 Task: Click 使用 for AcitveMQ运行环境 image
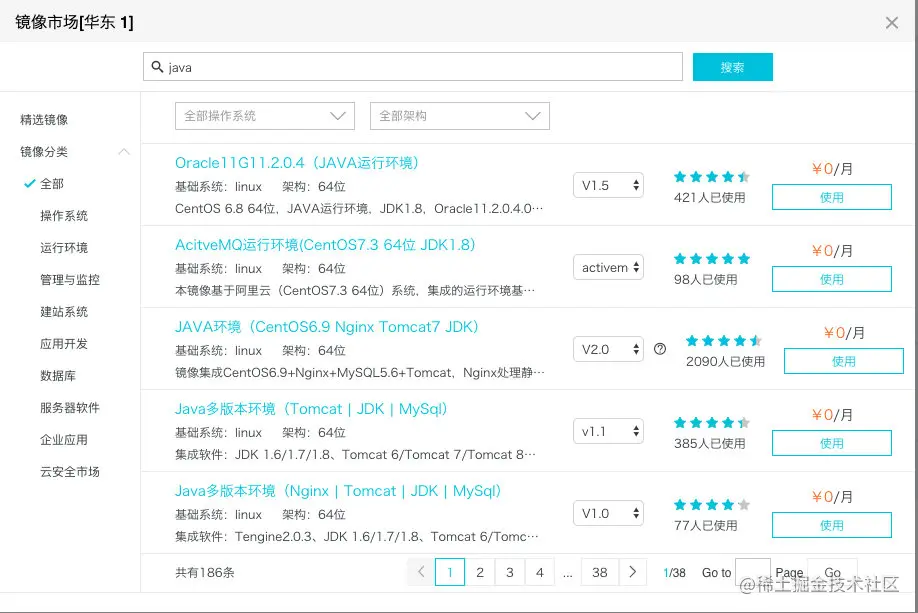point(831,279)
